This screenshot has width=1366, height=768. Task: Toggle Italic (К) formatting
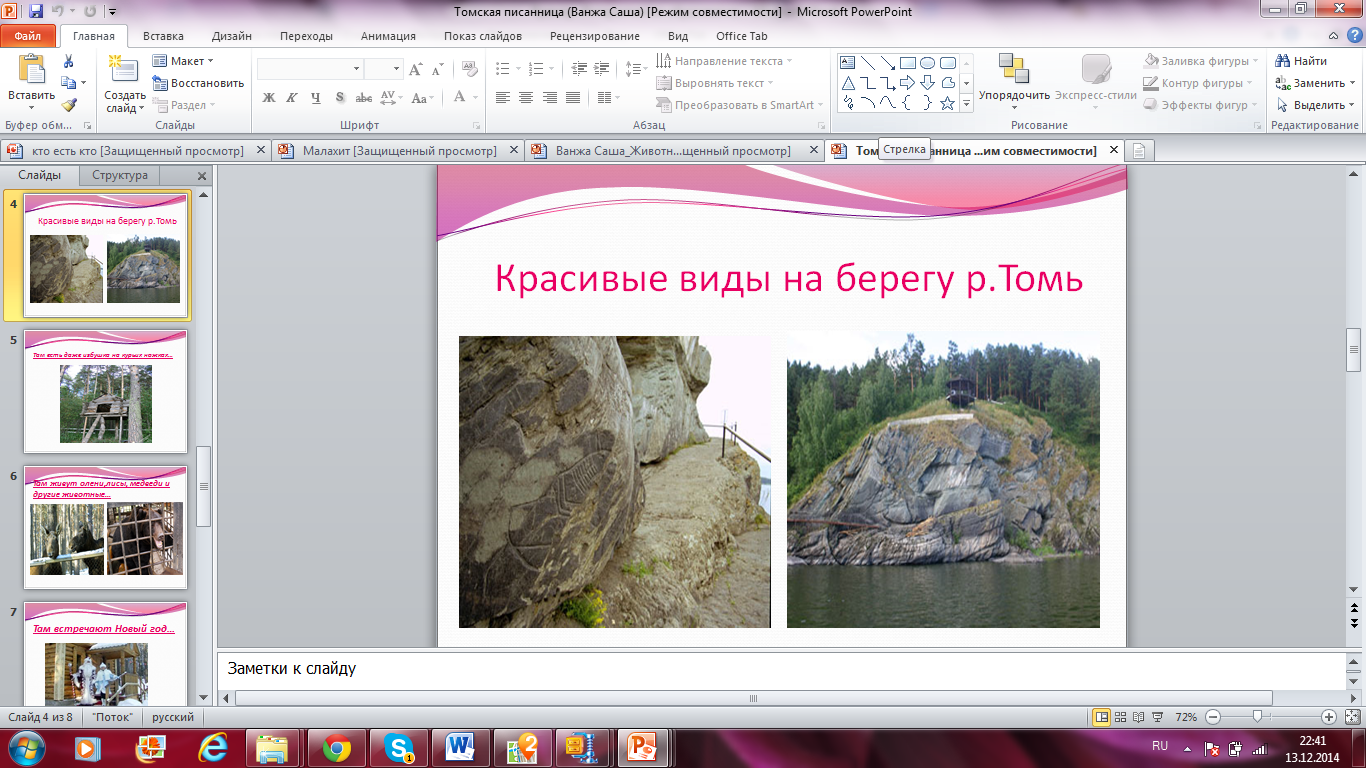click(x=292, y=98)
